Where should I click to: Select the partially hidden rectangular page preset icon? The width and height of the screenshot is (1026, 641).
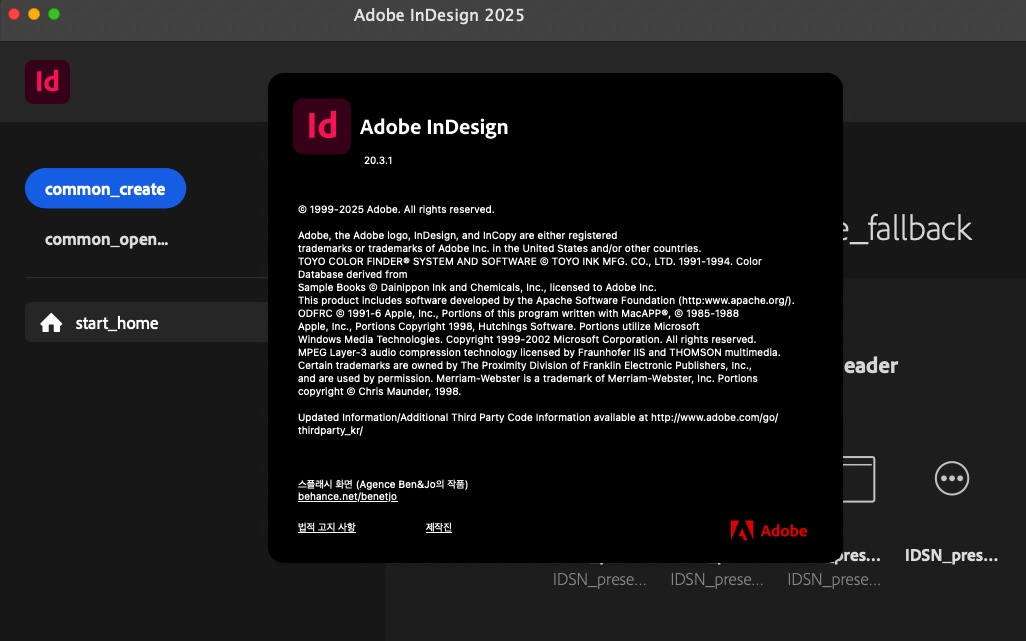point(858,479)
